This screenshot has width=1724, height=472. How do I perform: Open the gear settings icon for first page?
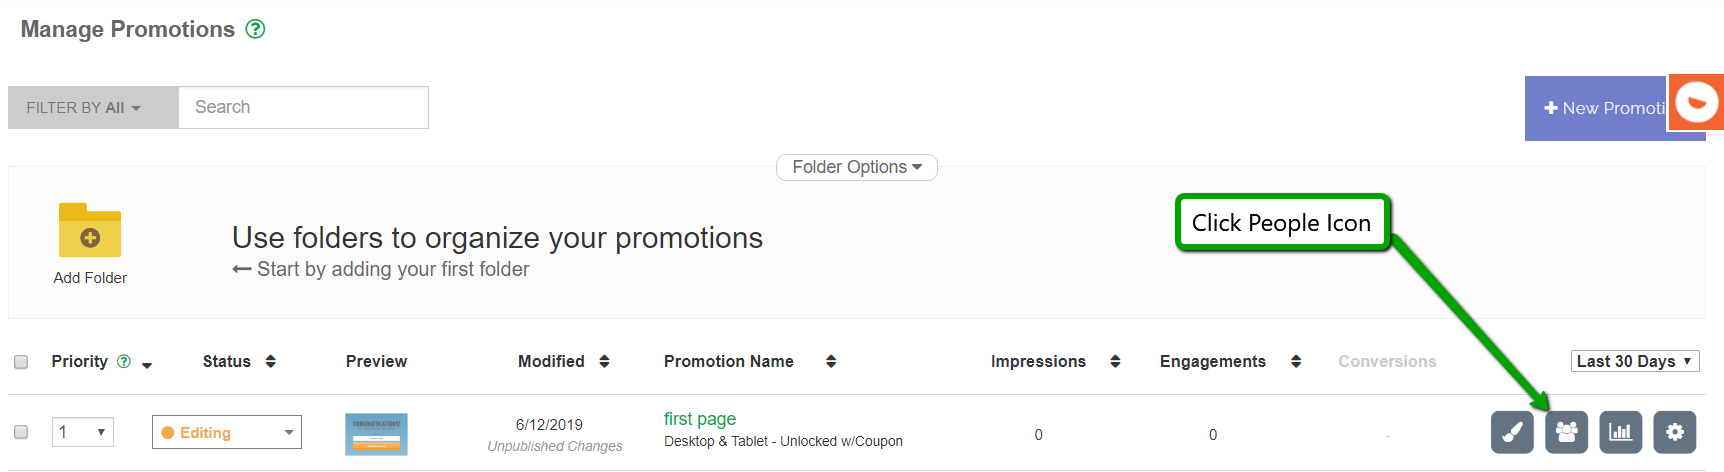click(x=1675, y=433)
